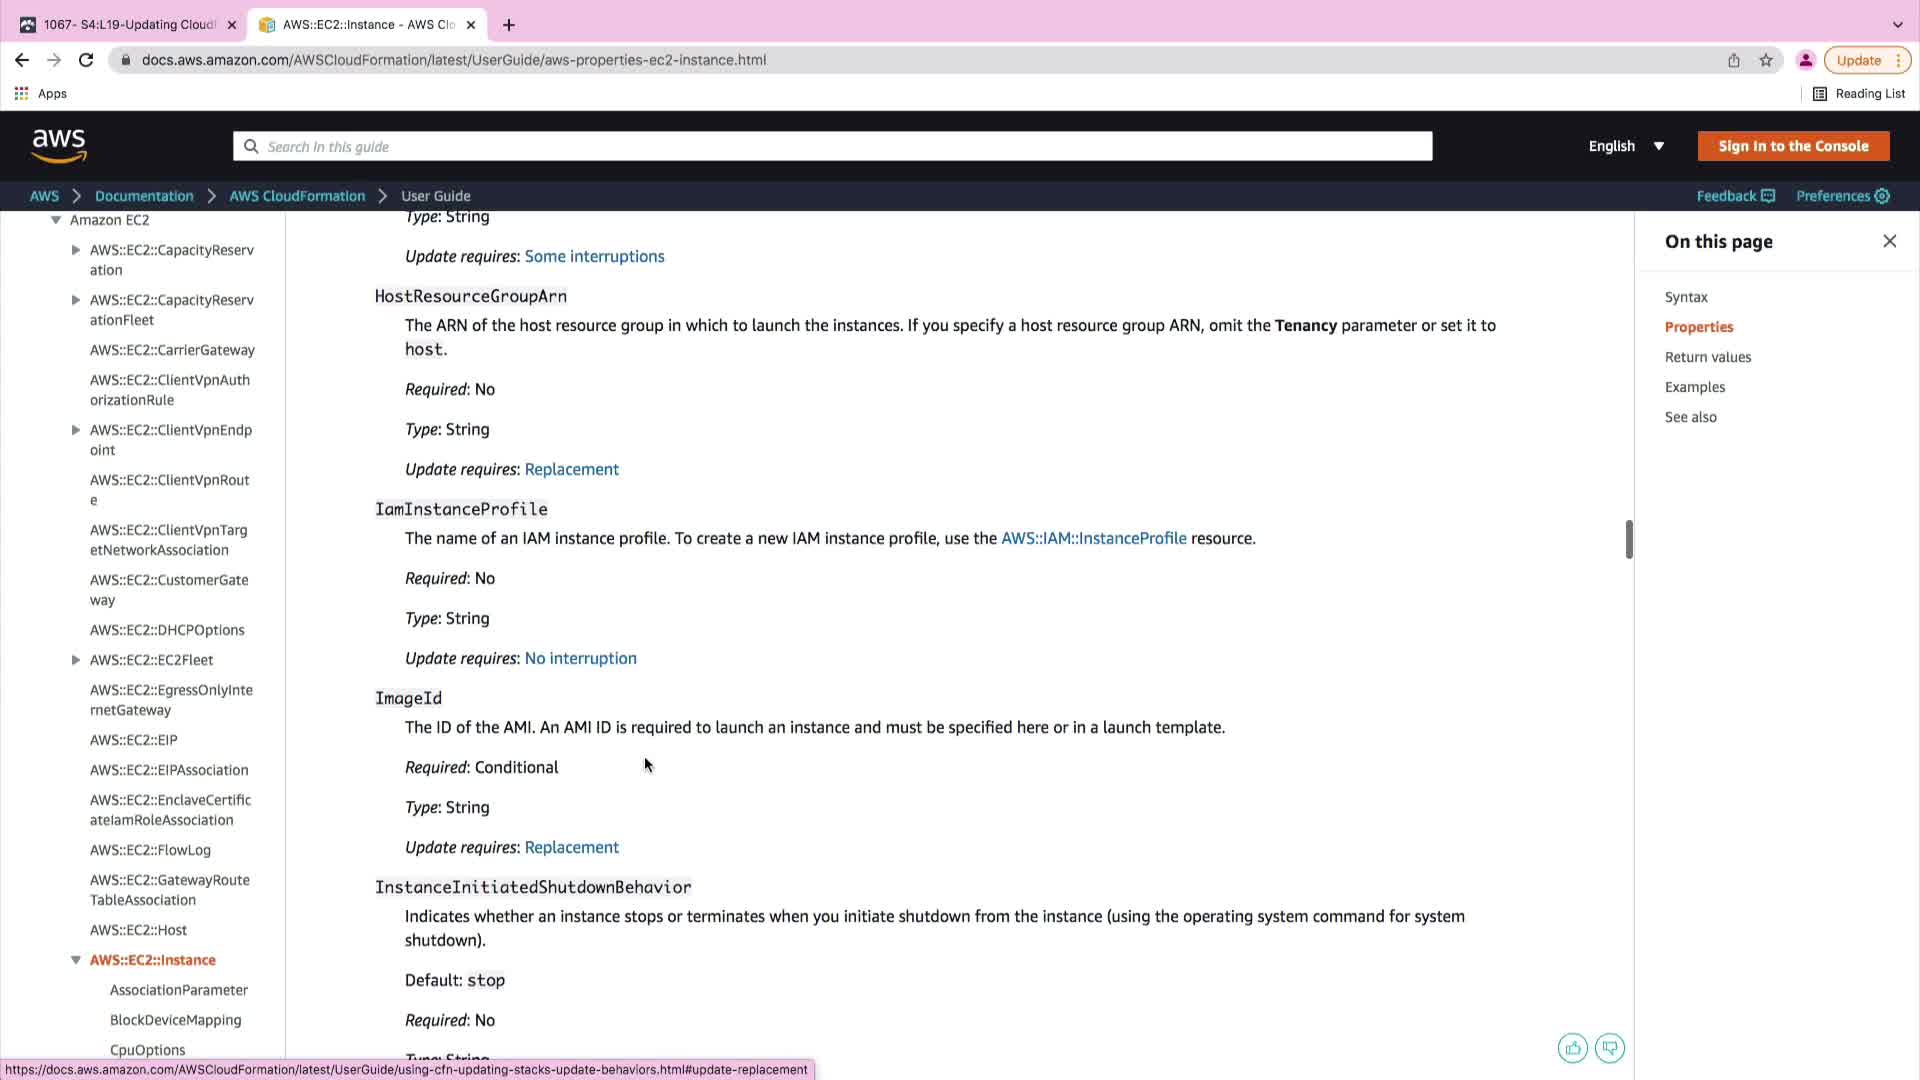This screenshot has height=1080, width=1920.
Task: Click the page vertical scrollbar thumb
Action: (1629, 540)
